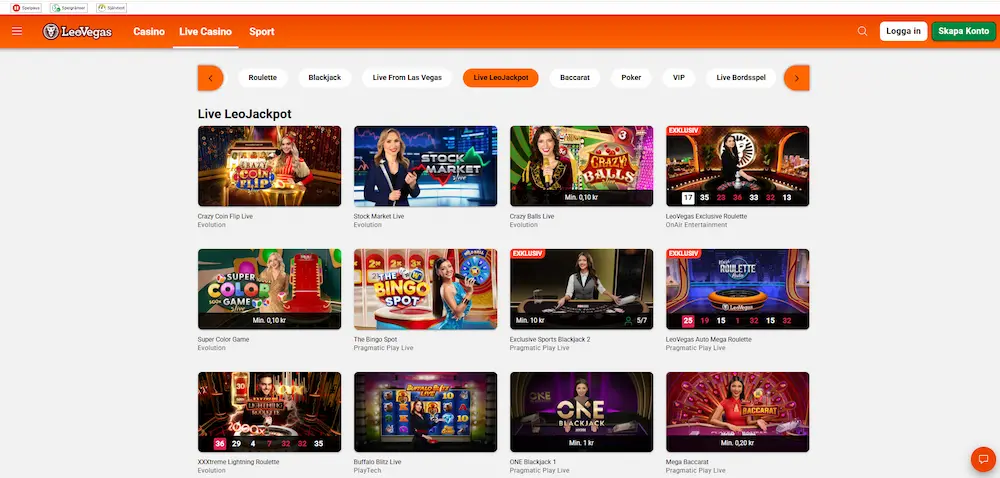Click the 'ONE Blackjack 1' title text
Screen dimensions: 1000x478
point(533,462)
